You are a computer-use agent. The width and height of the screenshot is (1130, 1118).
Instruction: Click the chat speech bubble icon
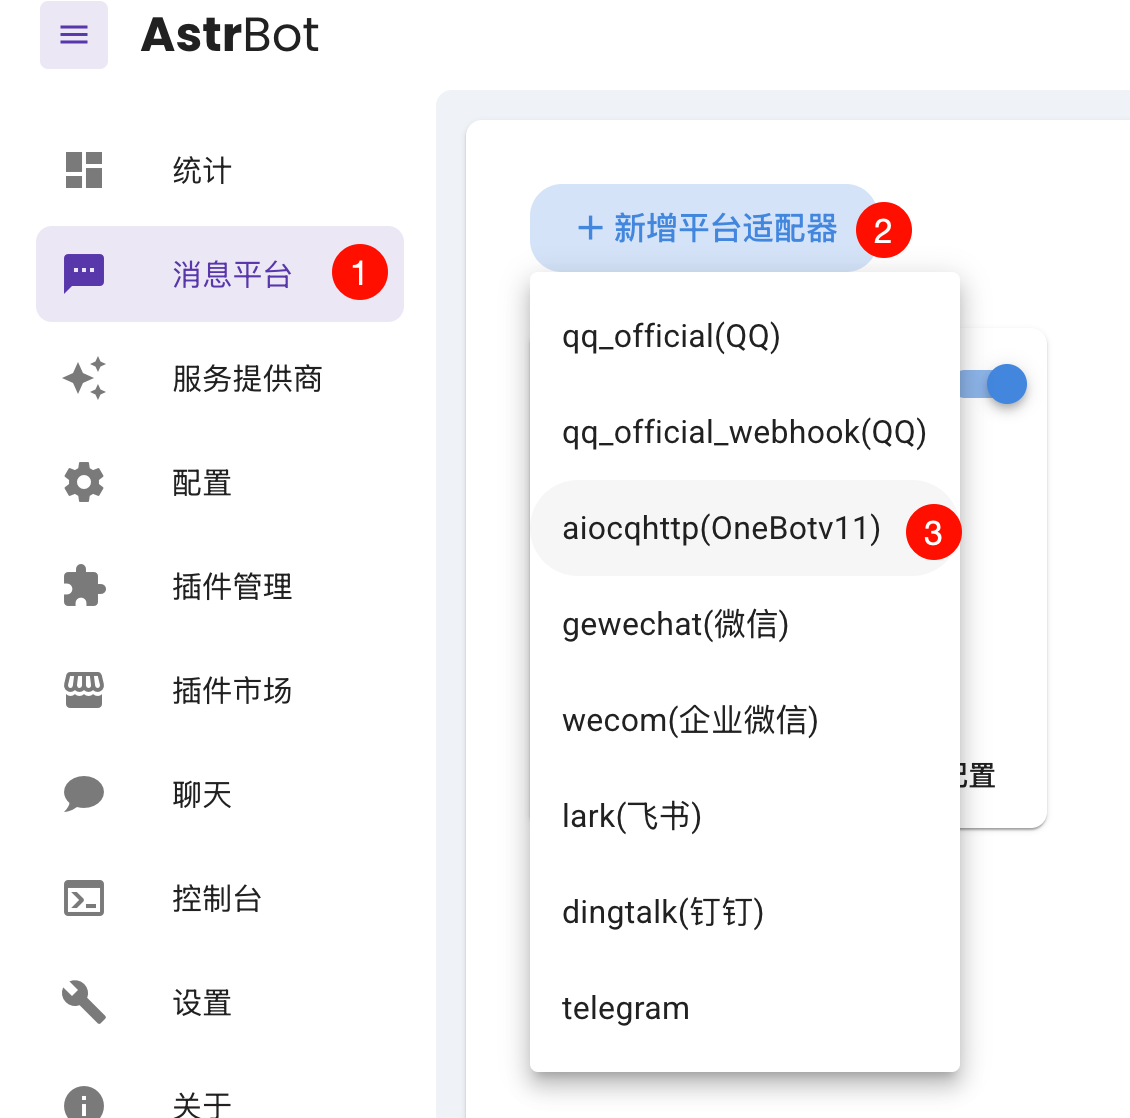[x=84, y=794]
